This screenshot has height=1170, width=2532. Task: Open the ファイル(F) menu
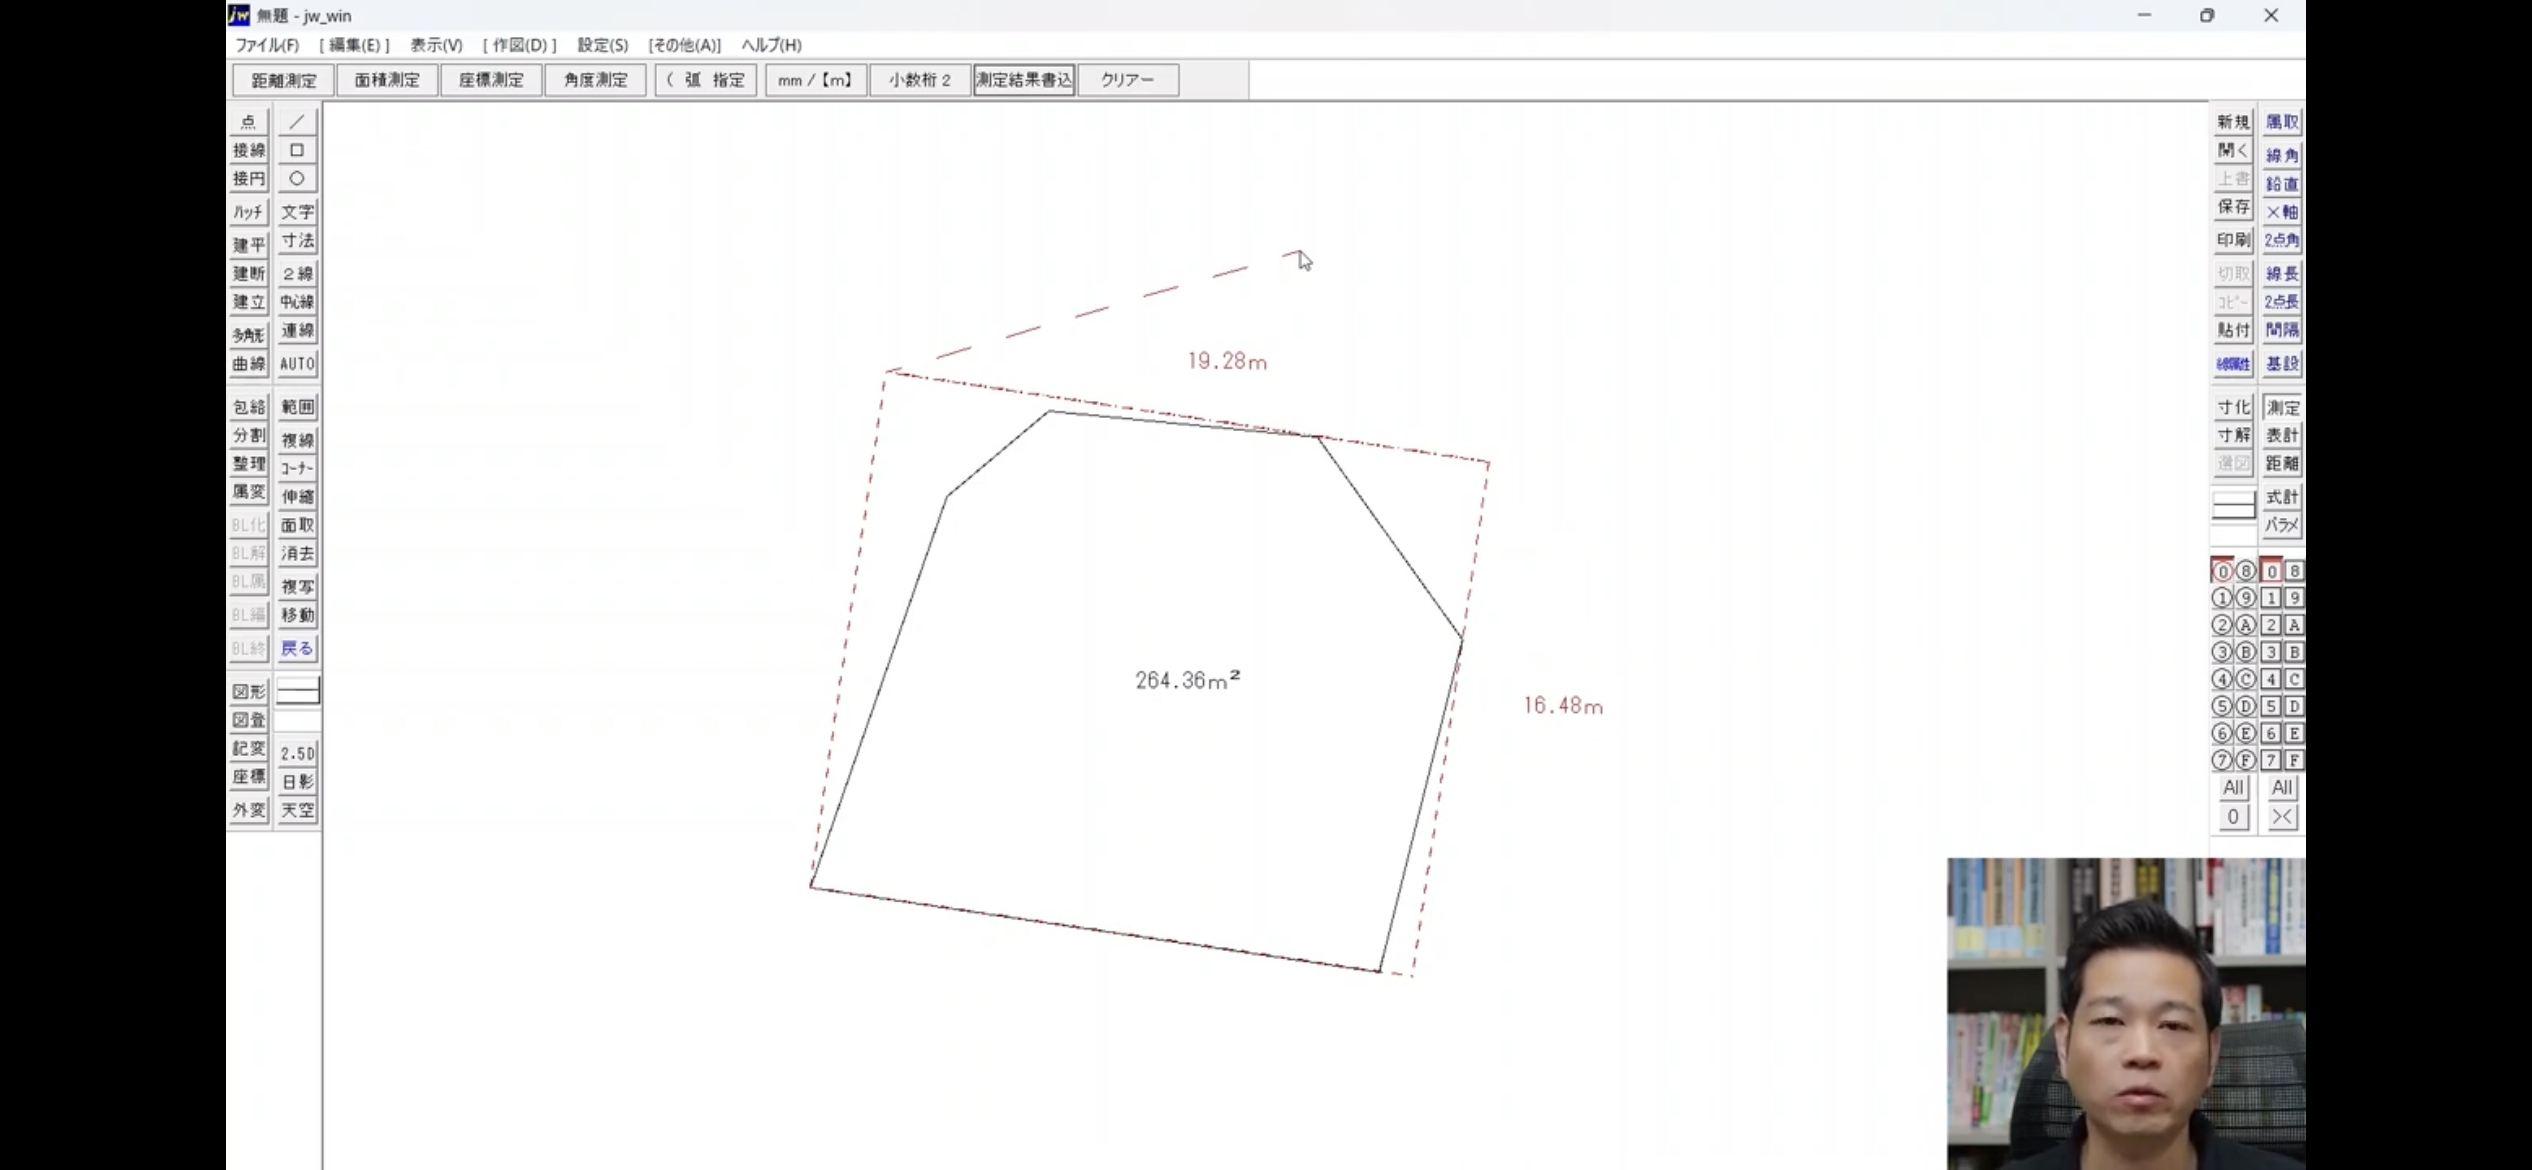267,45
